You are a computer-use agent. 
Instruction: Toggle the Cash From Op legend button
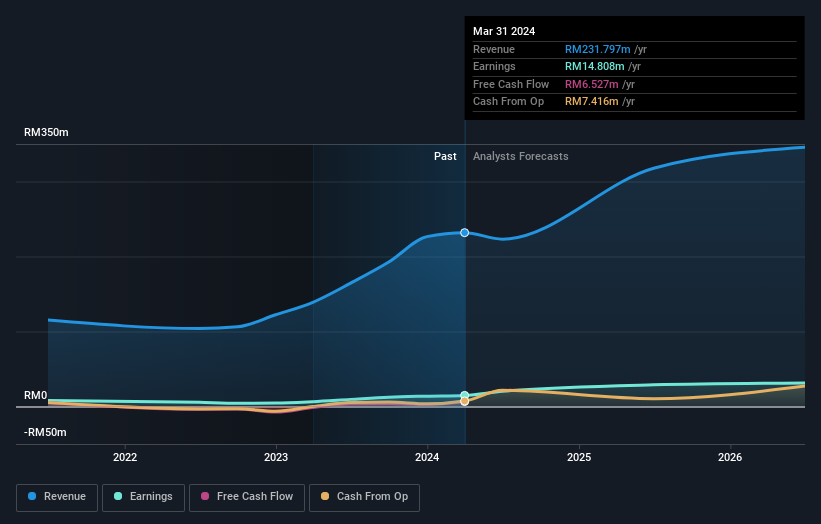point(364,497)
